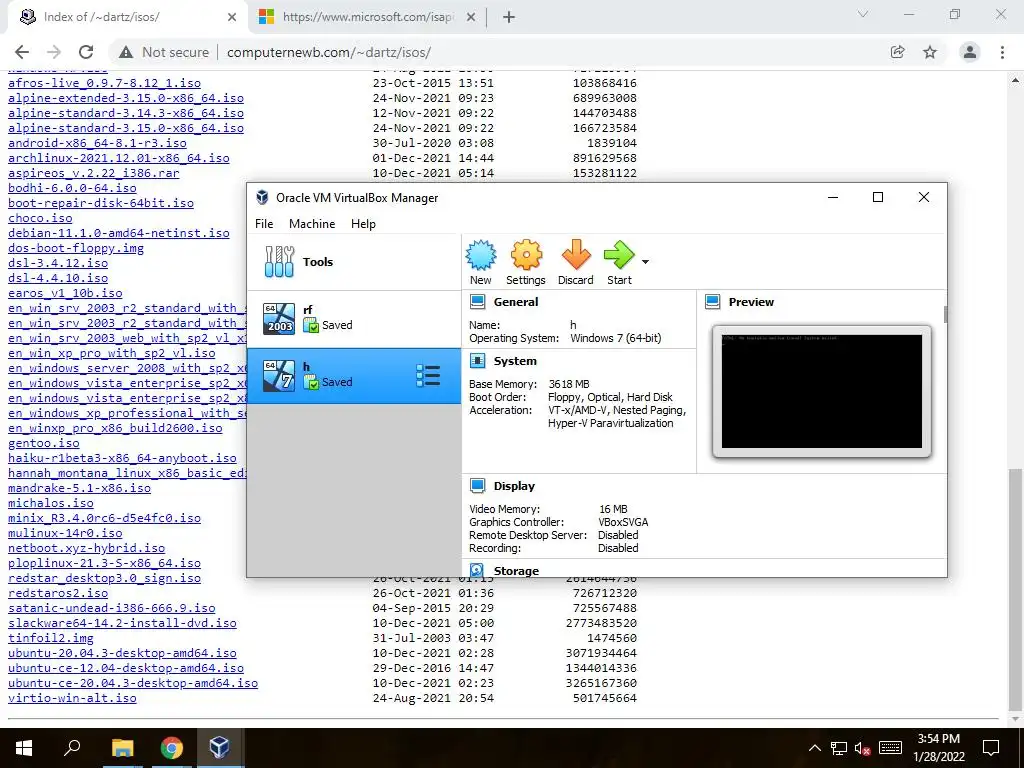The height and width of the screenshot is (768, 1024).
Task: Select the rf virtual machine
Action: [x=354, y=318]
